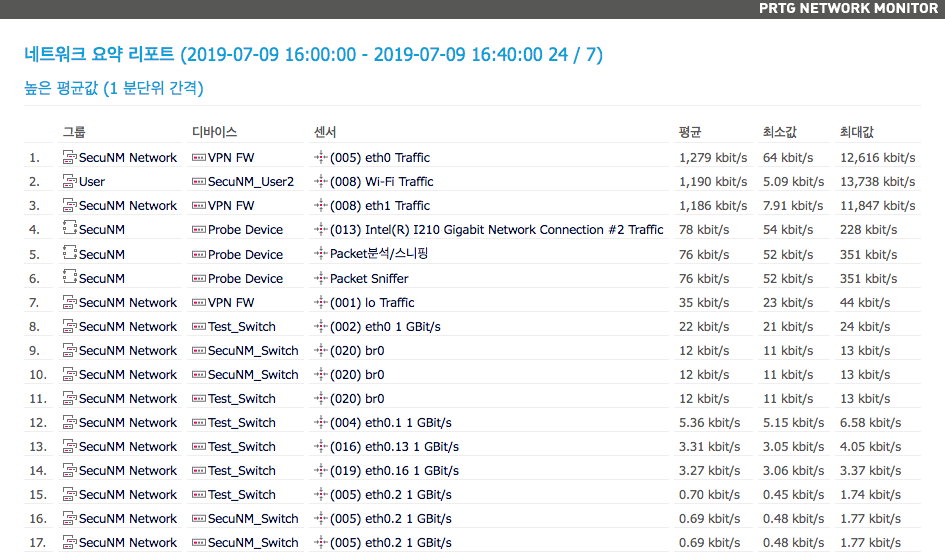945x555 pixels.
Task: Click average value 0.70 kbit/s
Action: 709,495
